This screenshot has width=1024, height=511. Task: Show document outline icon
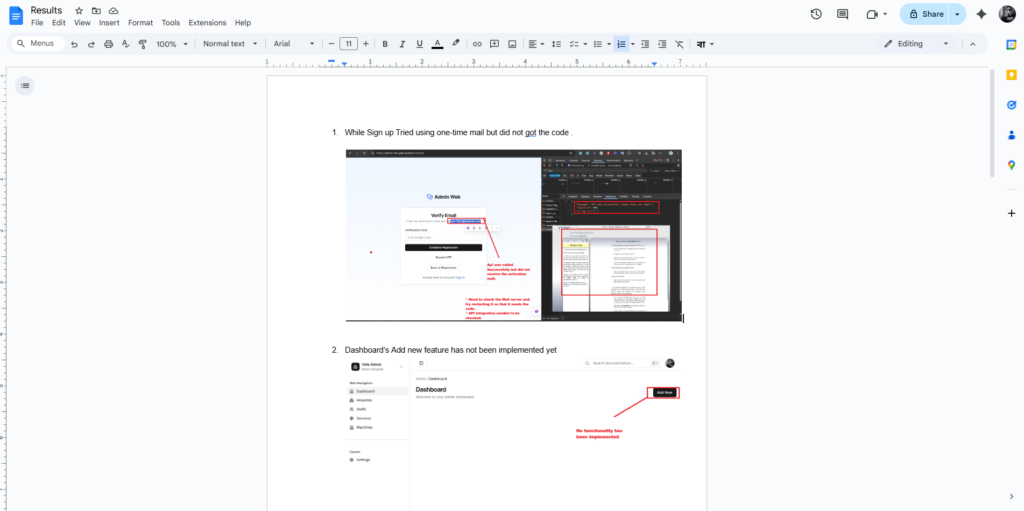coord(25,86)
